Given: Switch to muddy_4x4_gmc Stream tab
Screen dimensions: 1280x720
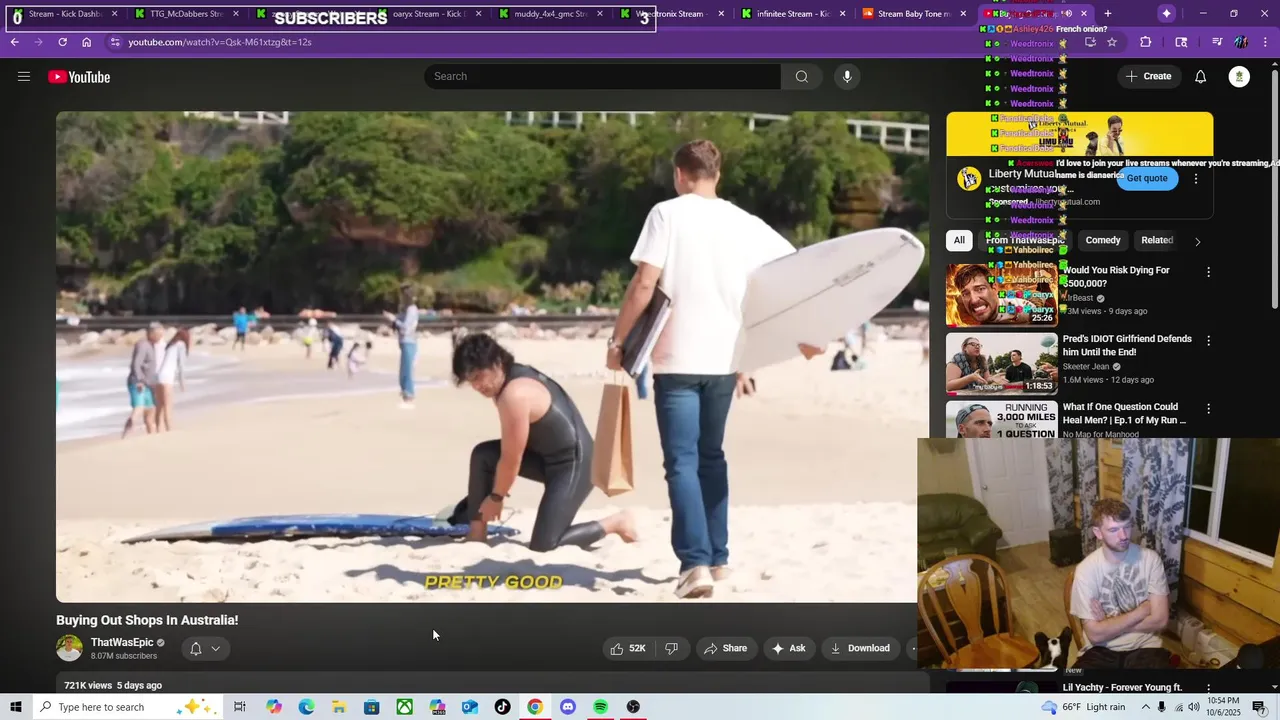Looking at the screenshot, I should point(552,14).
